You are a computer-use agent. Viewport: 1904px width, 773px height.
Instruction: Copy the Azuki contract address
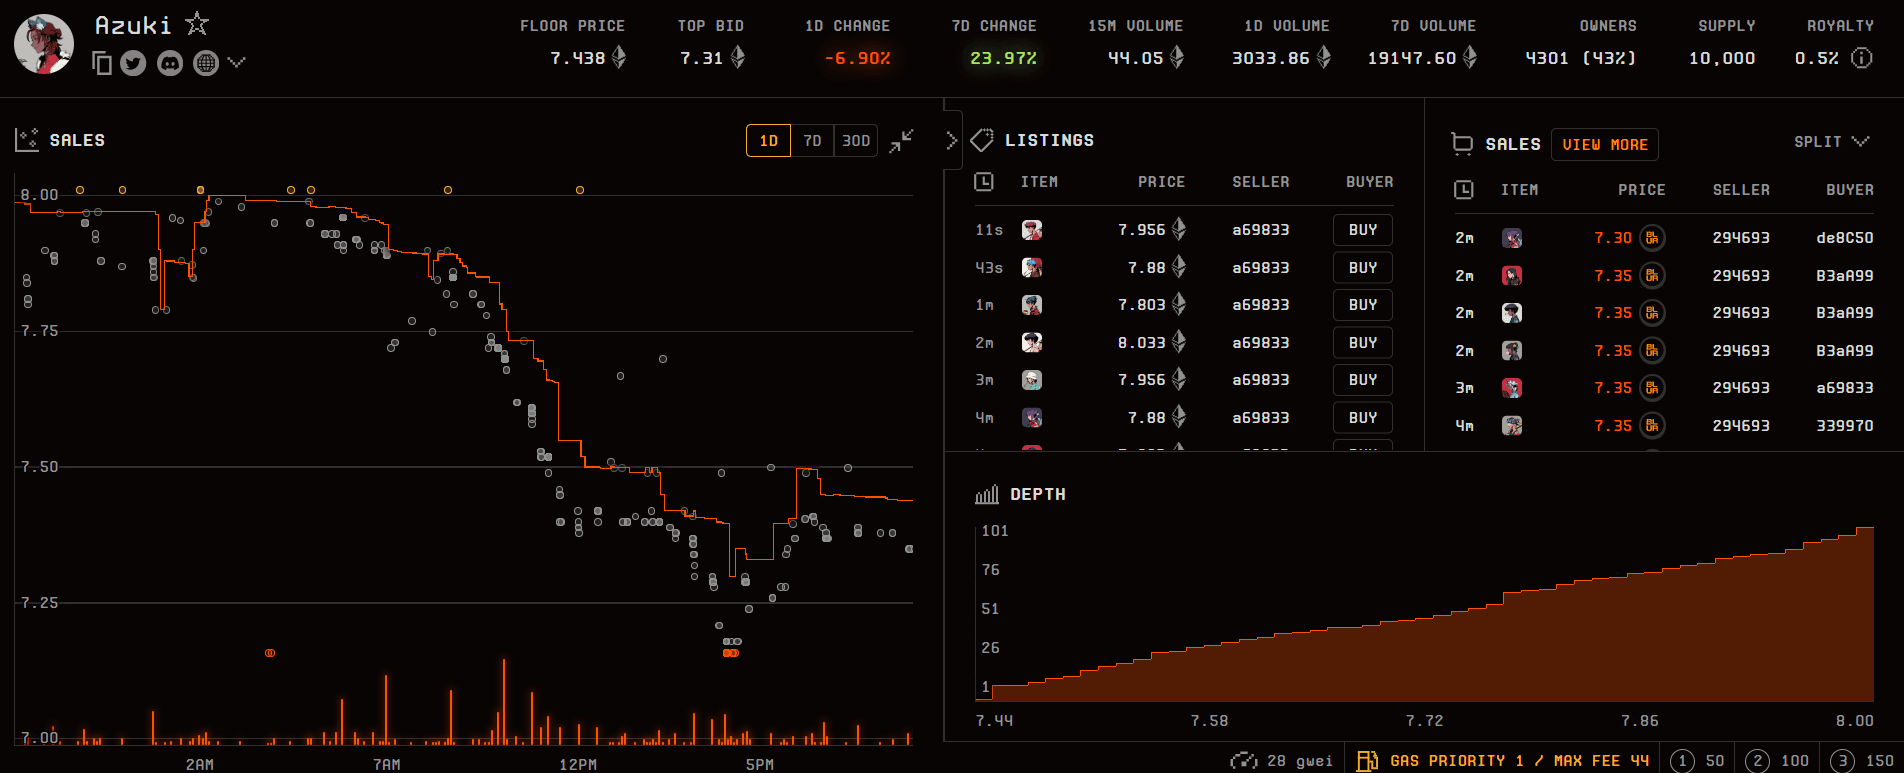[x=101, y=64]
